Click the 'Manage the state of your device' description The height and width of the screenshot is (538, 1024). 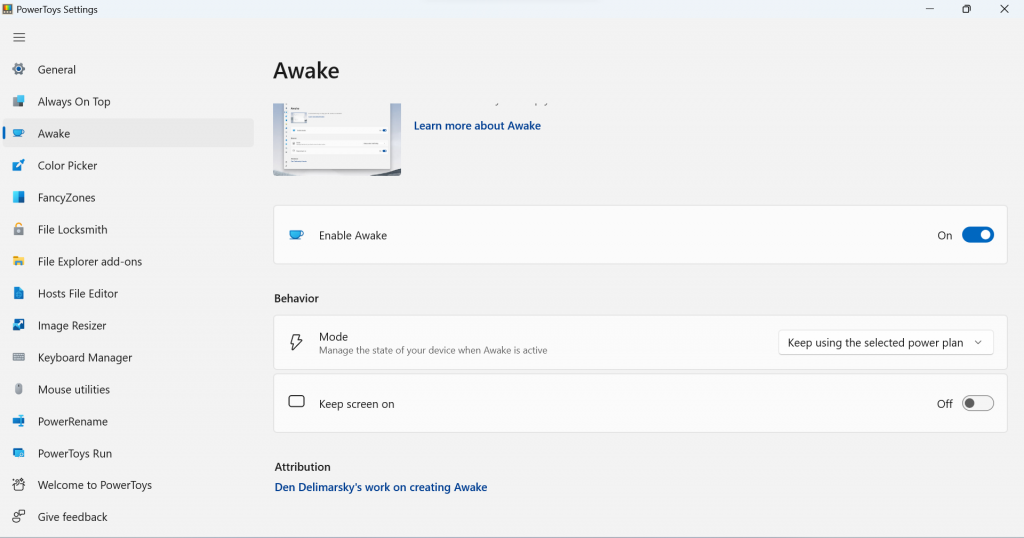[433, 351]
